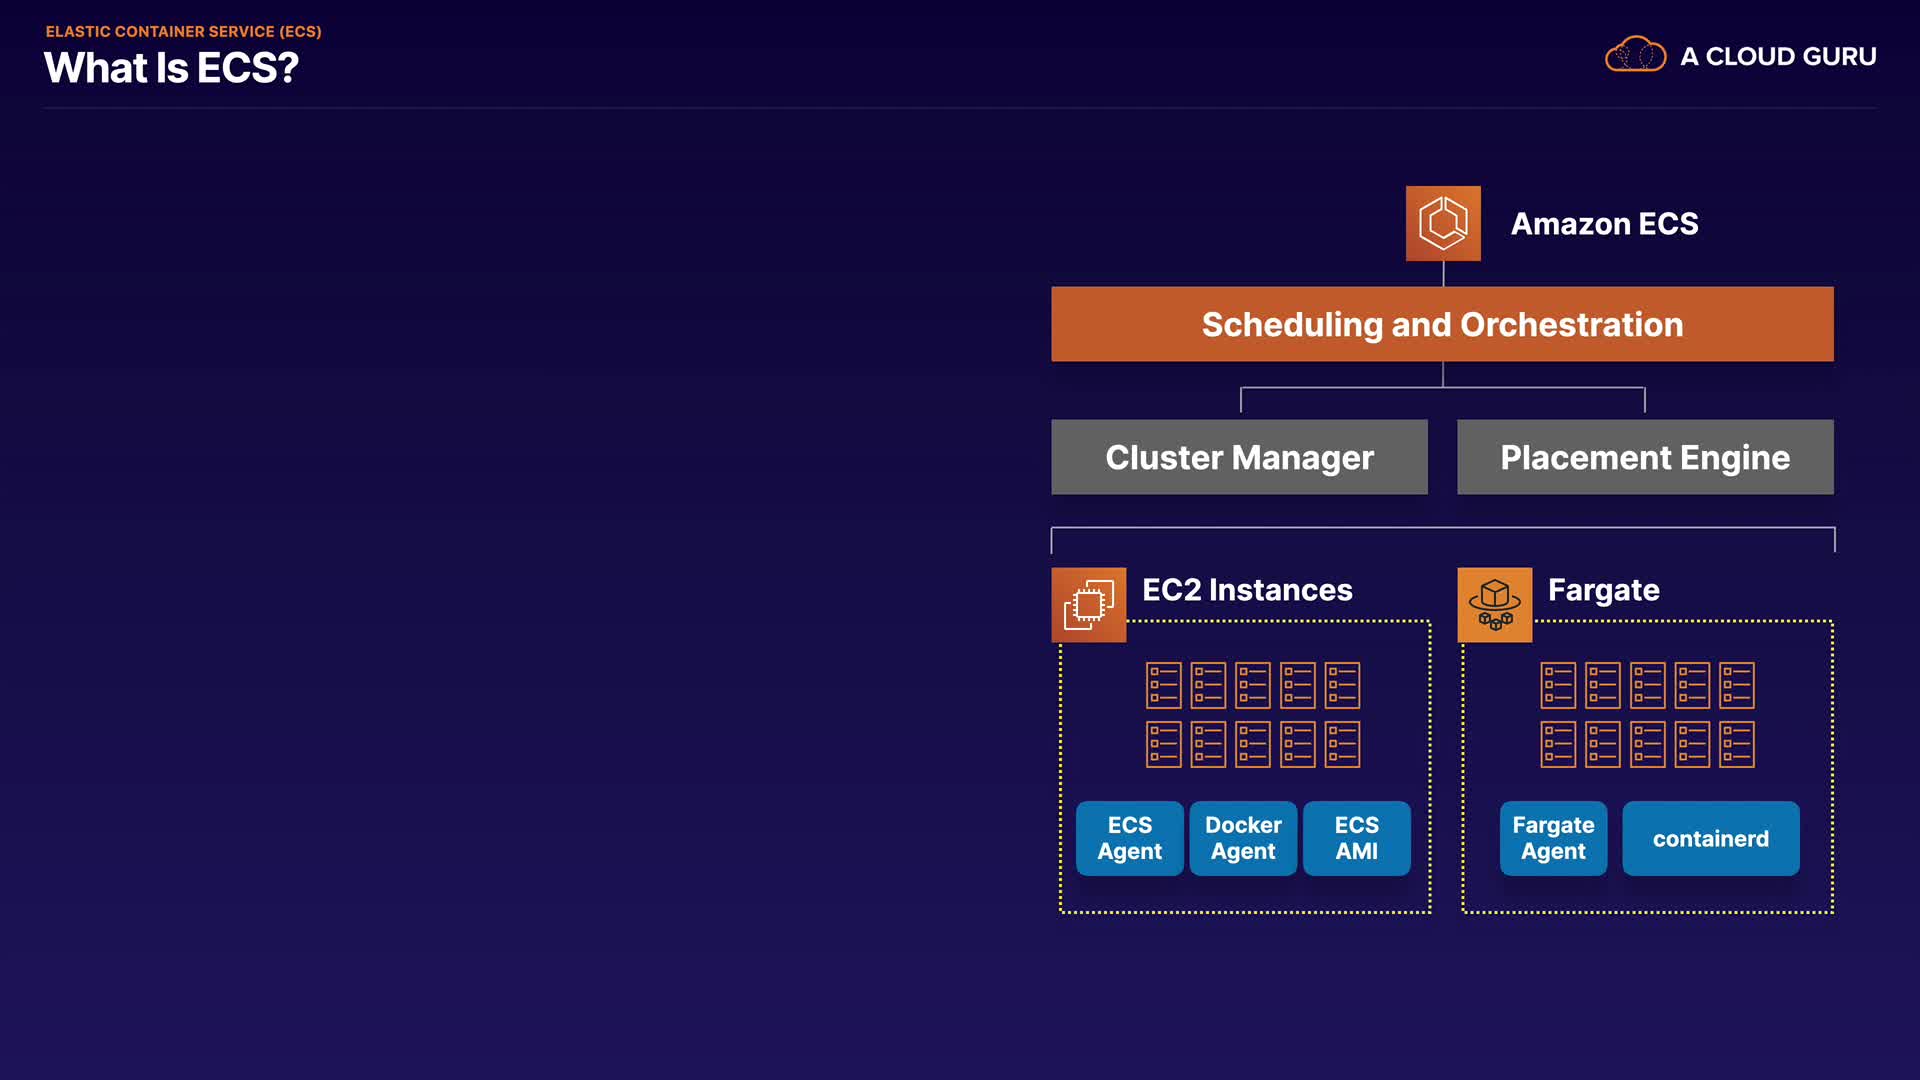Click the Amazon ECS label text

pyautogui.click(x=1604, y=223)
